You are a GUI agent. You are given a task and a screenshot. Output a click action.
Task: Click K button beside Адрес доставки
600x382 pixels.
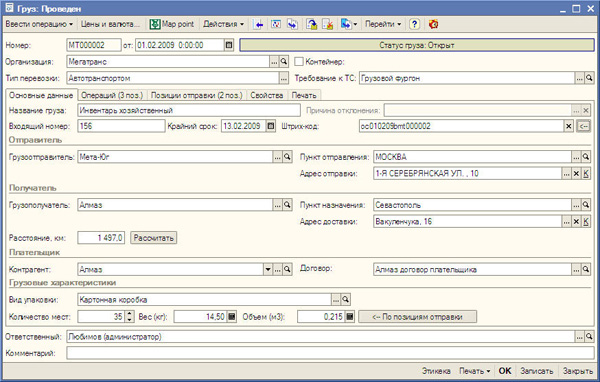586,221
